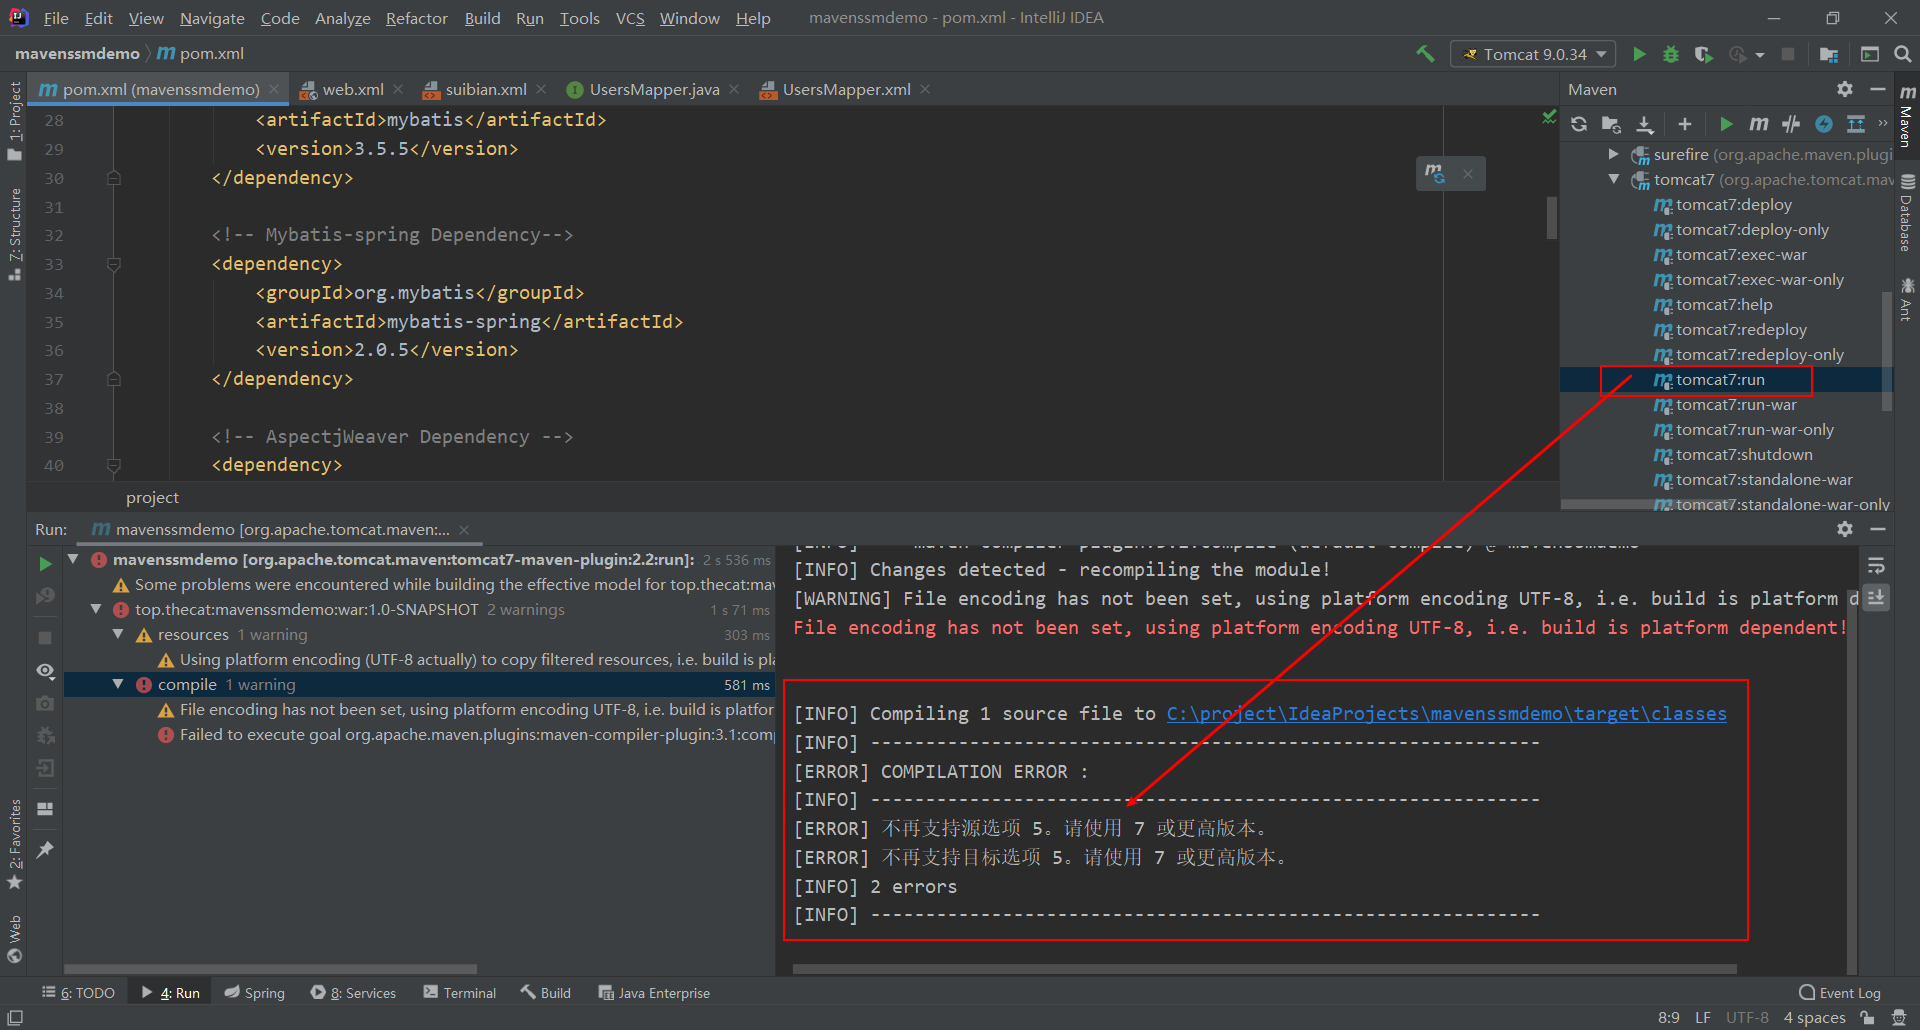
Task: Run selected Maven build icon
Action: pos(1726,124)
